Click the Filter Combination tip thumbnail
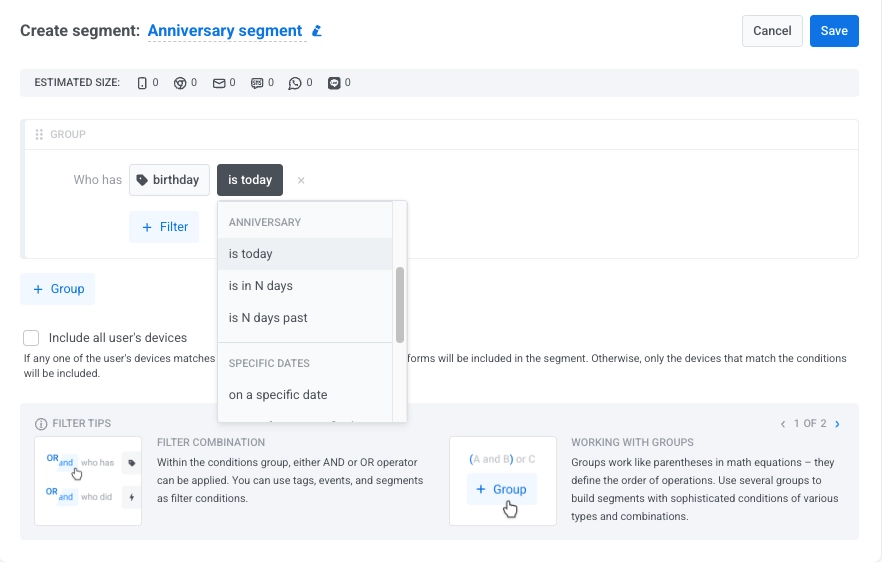Screen dimensions: 882x562 [88, 481]
